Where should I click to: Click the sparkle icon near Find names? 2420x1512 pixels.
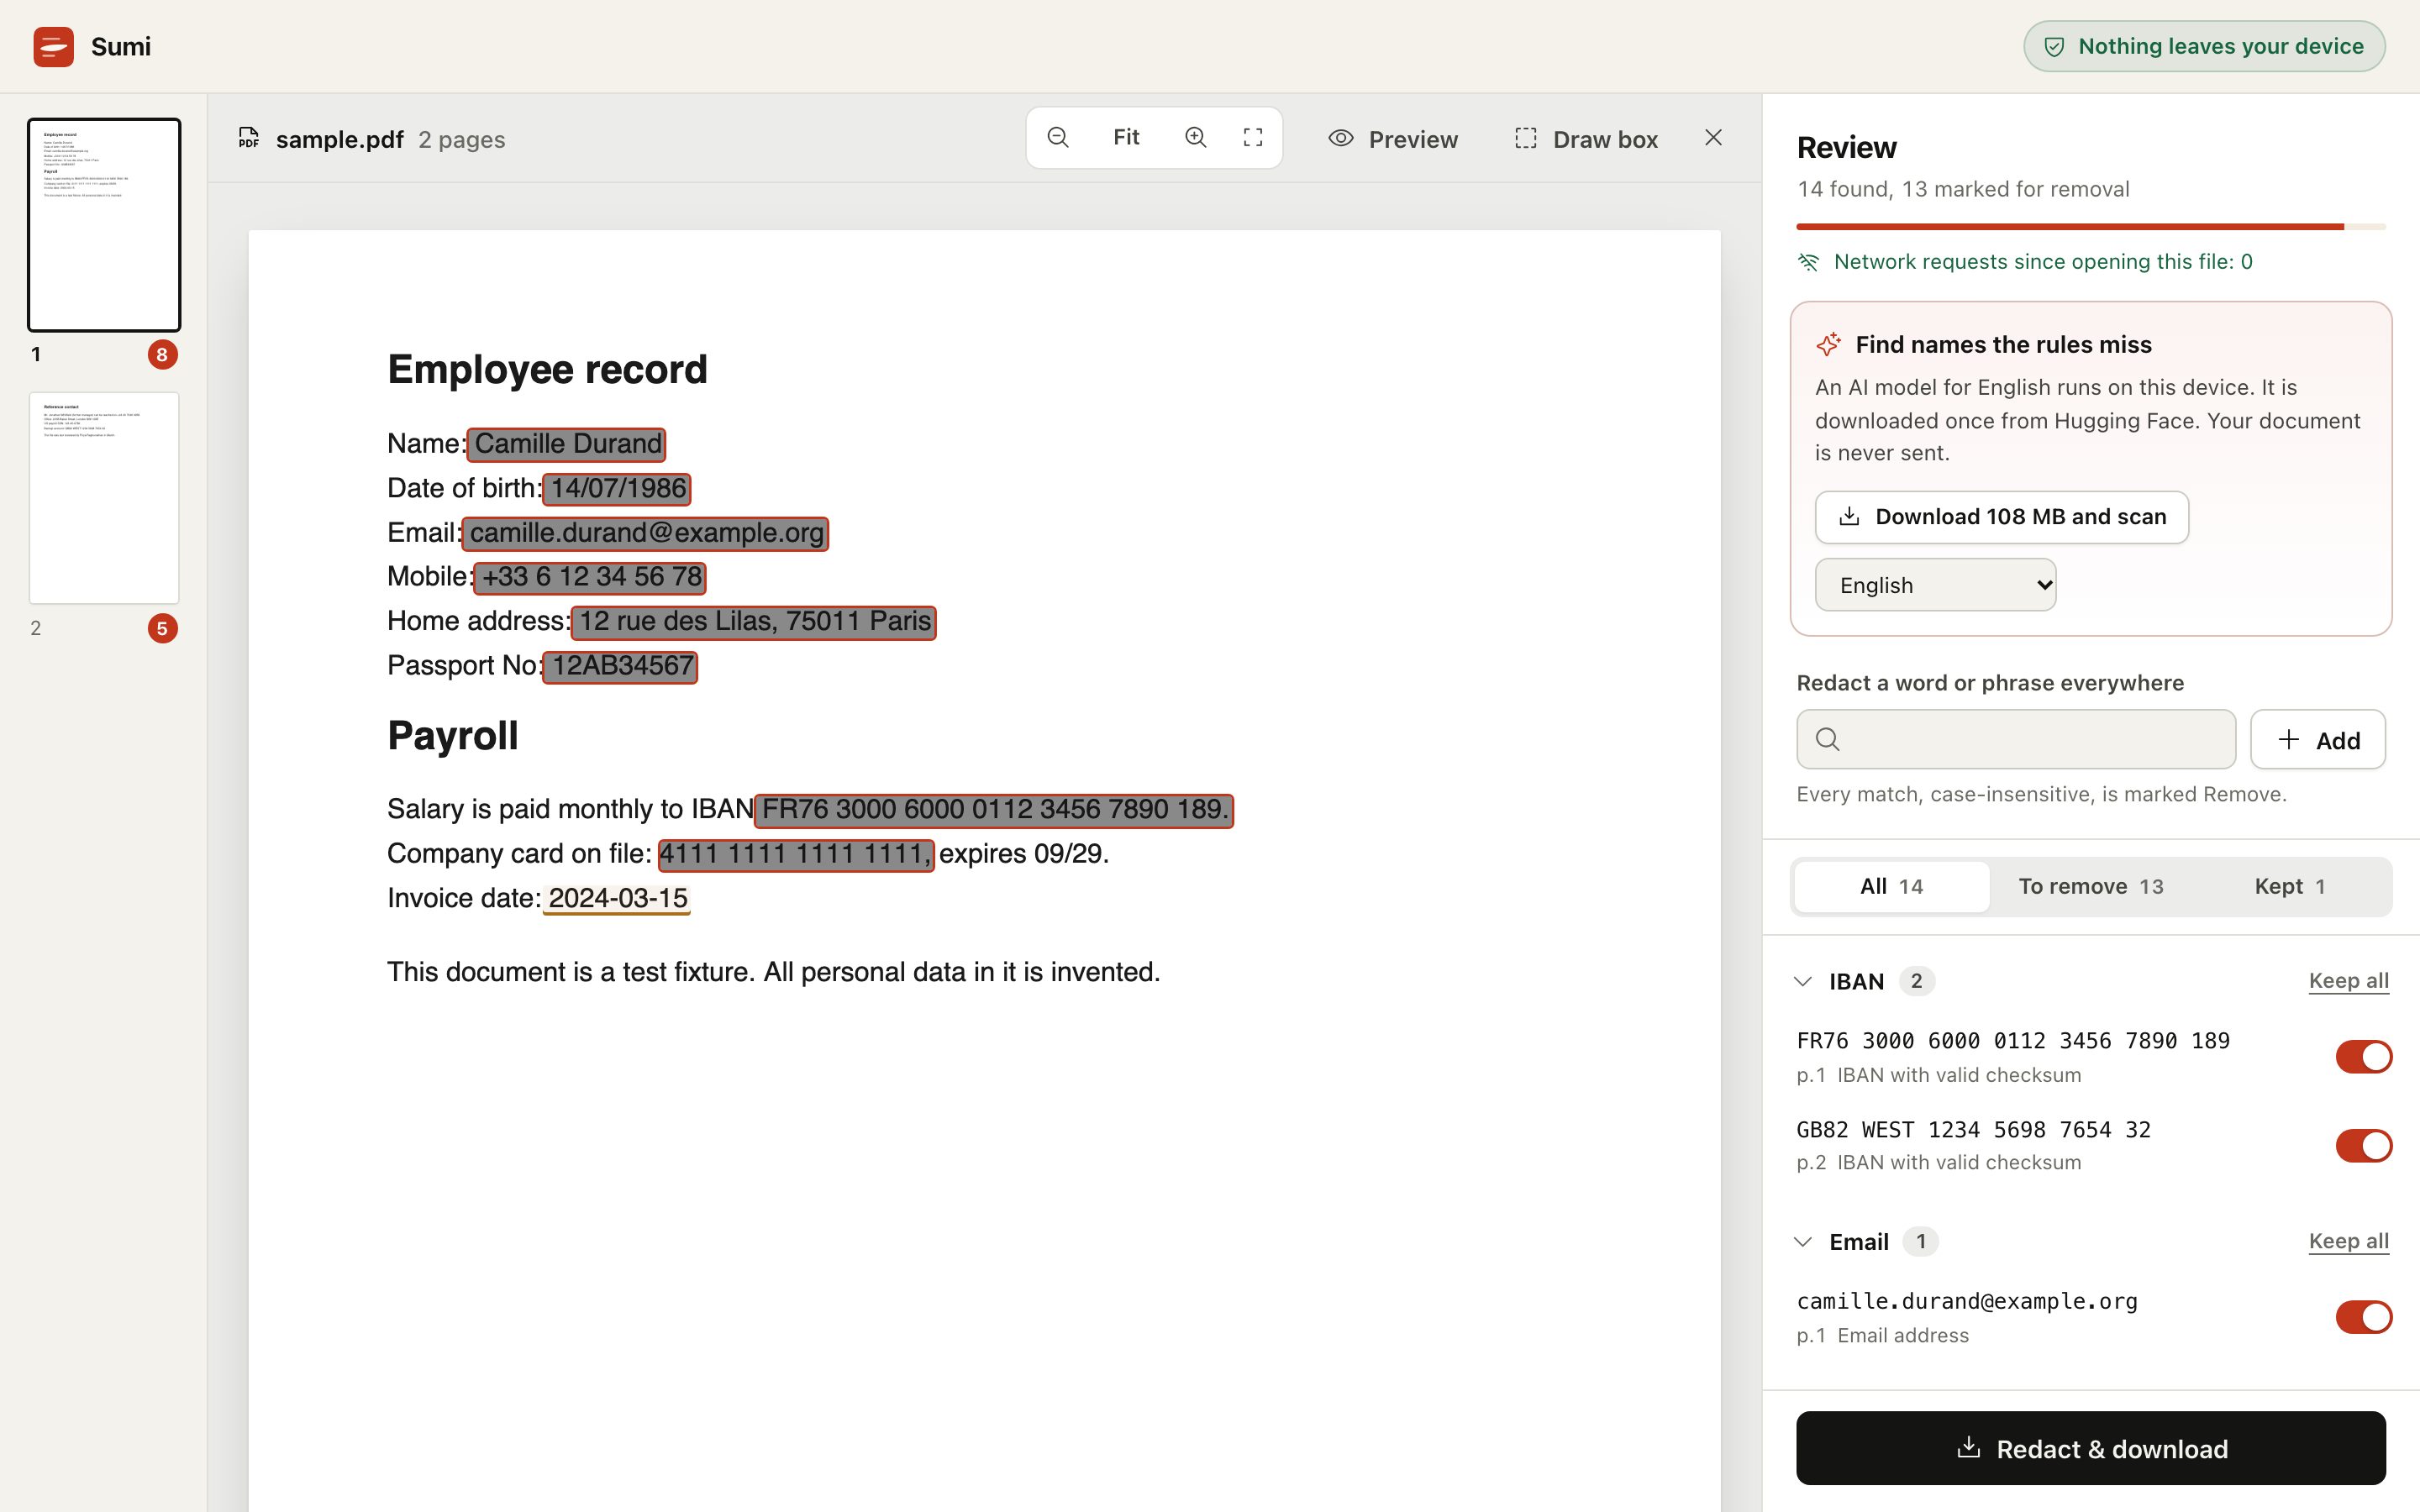[x=1829, y=345]
